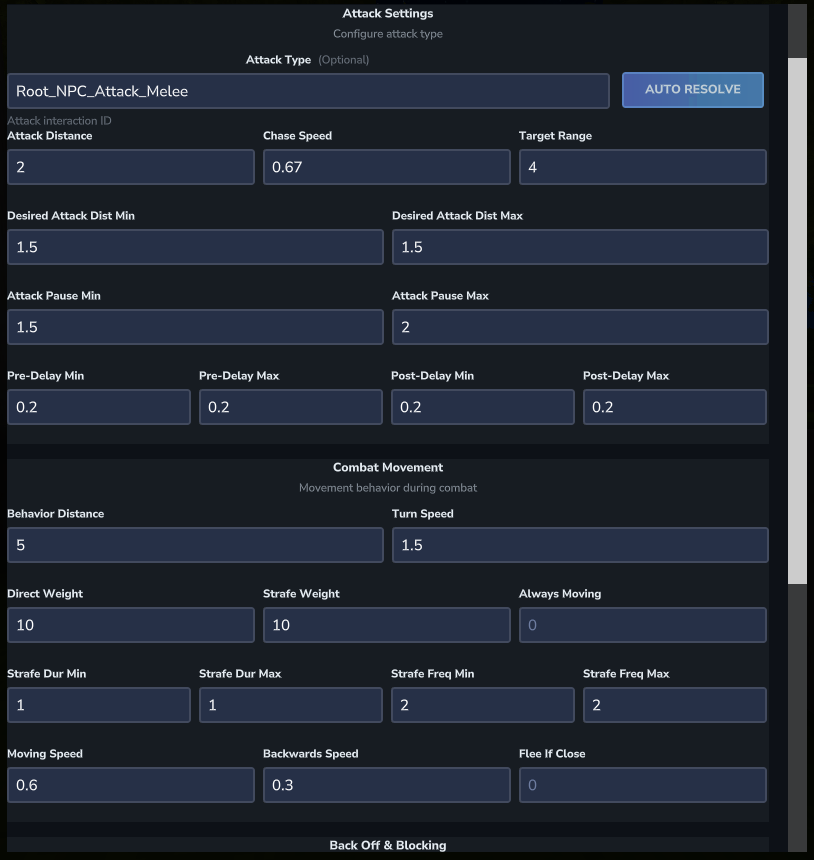Click the Attack Pause Max field
The width and height of the screenshot is (814, 860).
579,327
